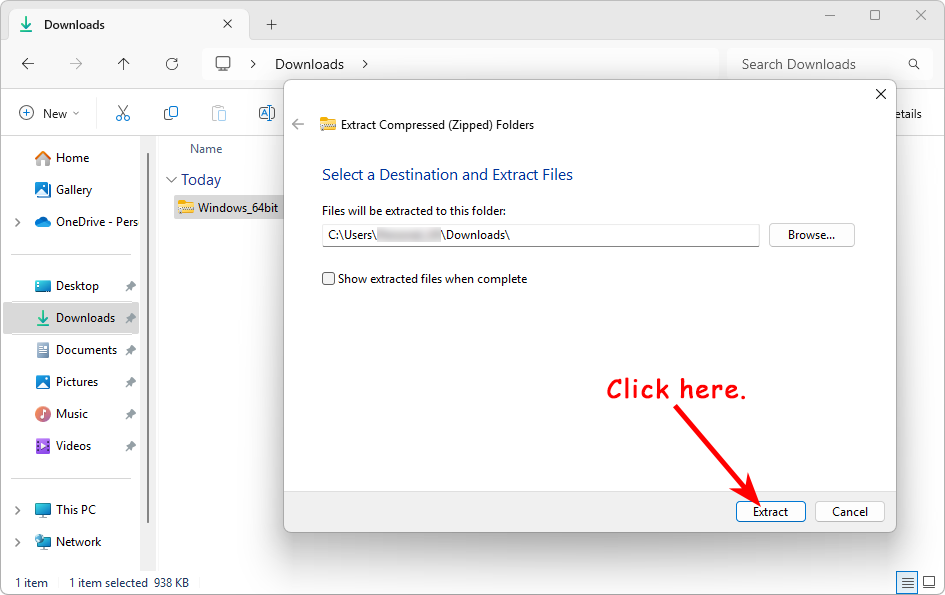
Task: Enable Show extracted files when complete
Action: (x=329, y=279)
